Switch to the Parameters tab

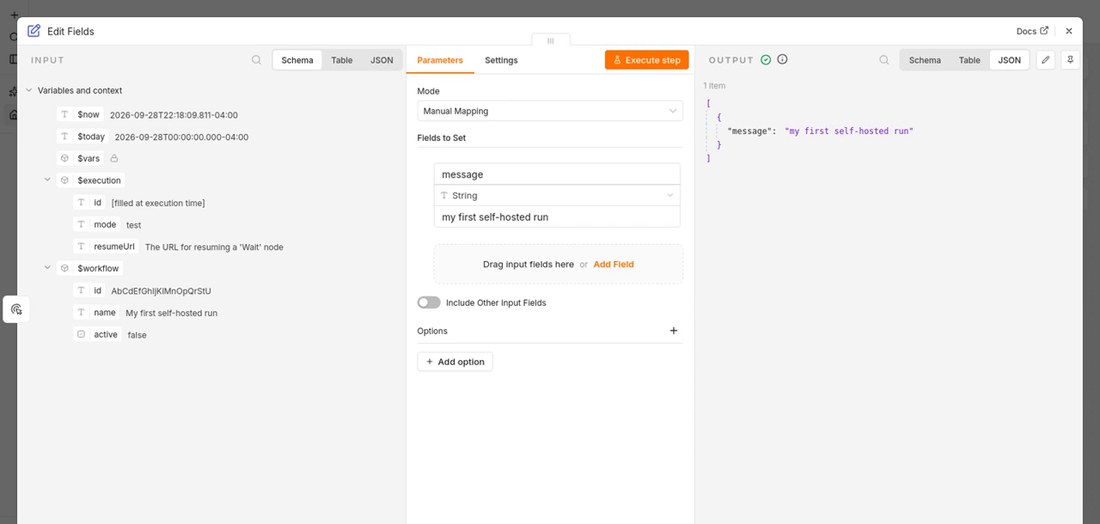[x=440, y=60]
